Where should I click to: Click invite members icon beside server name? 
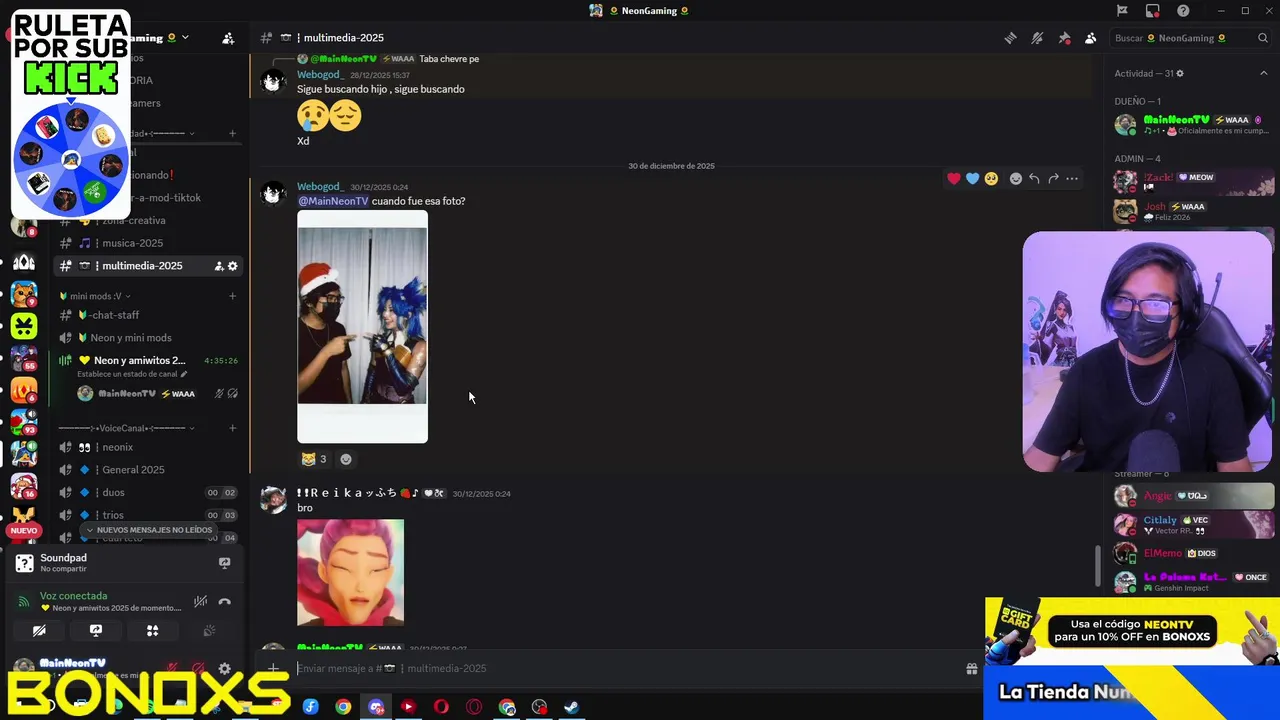coord(228,38)
